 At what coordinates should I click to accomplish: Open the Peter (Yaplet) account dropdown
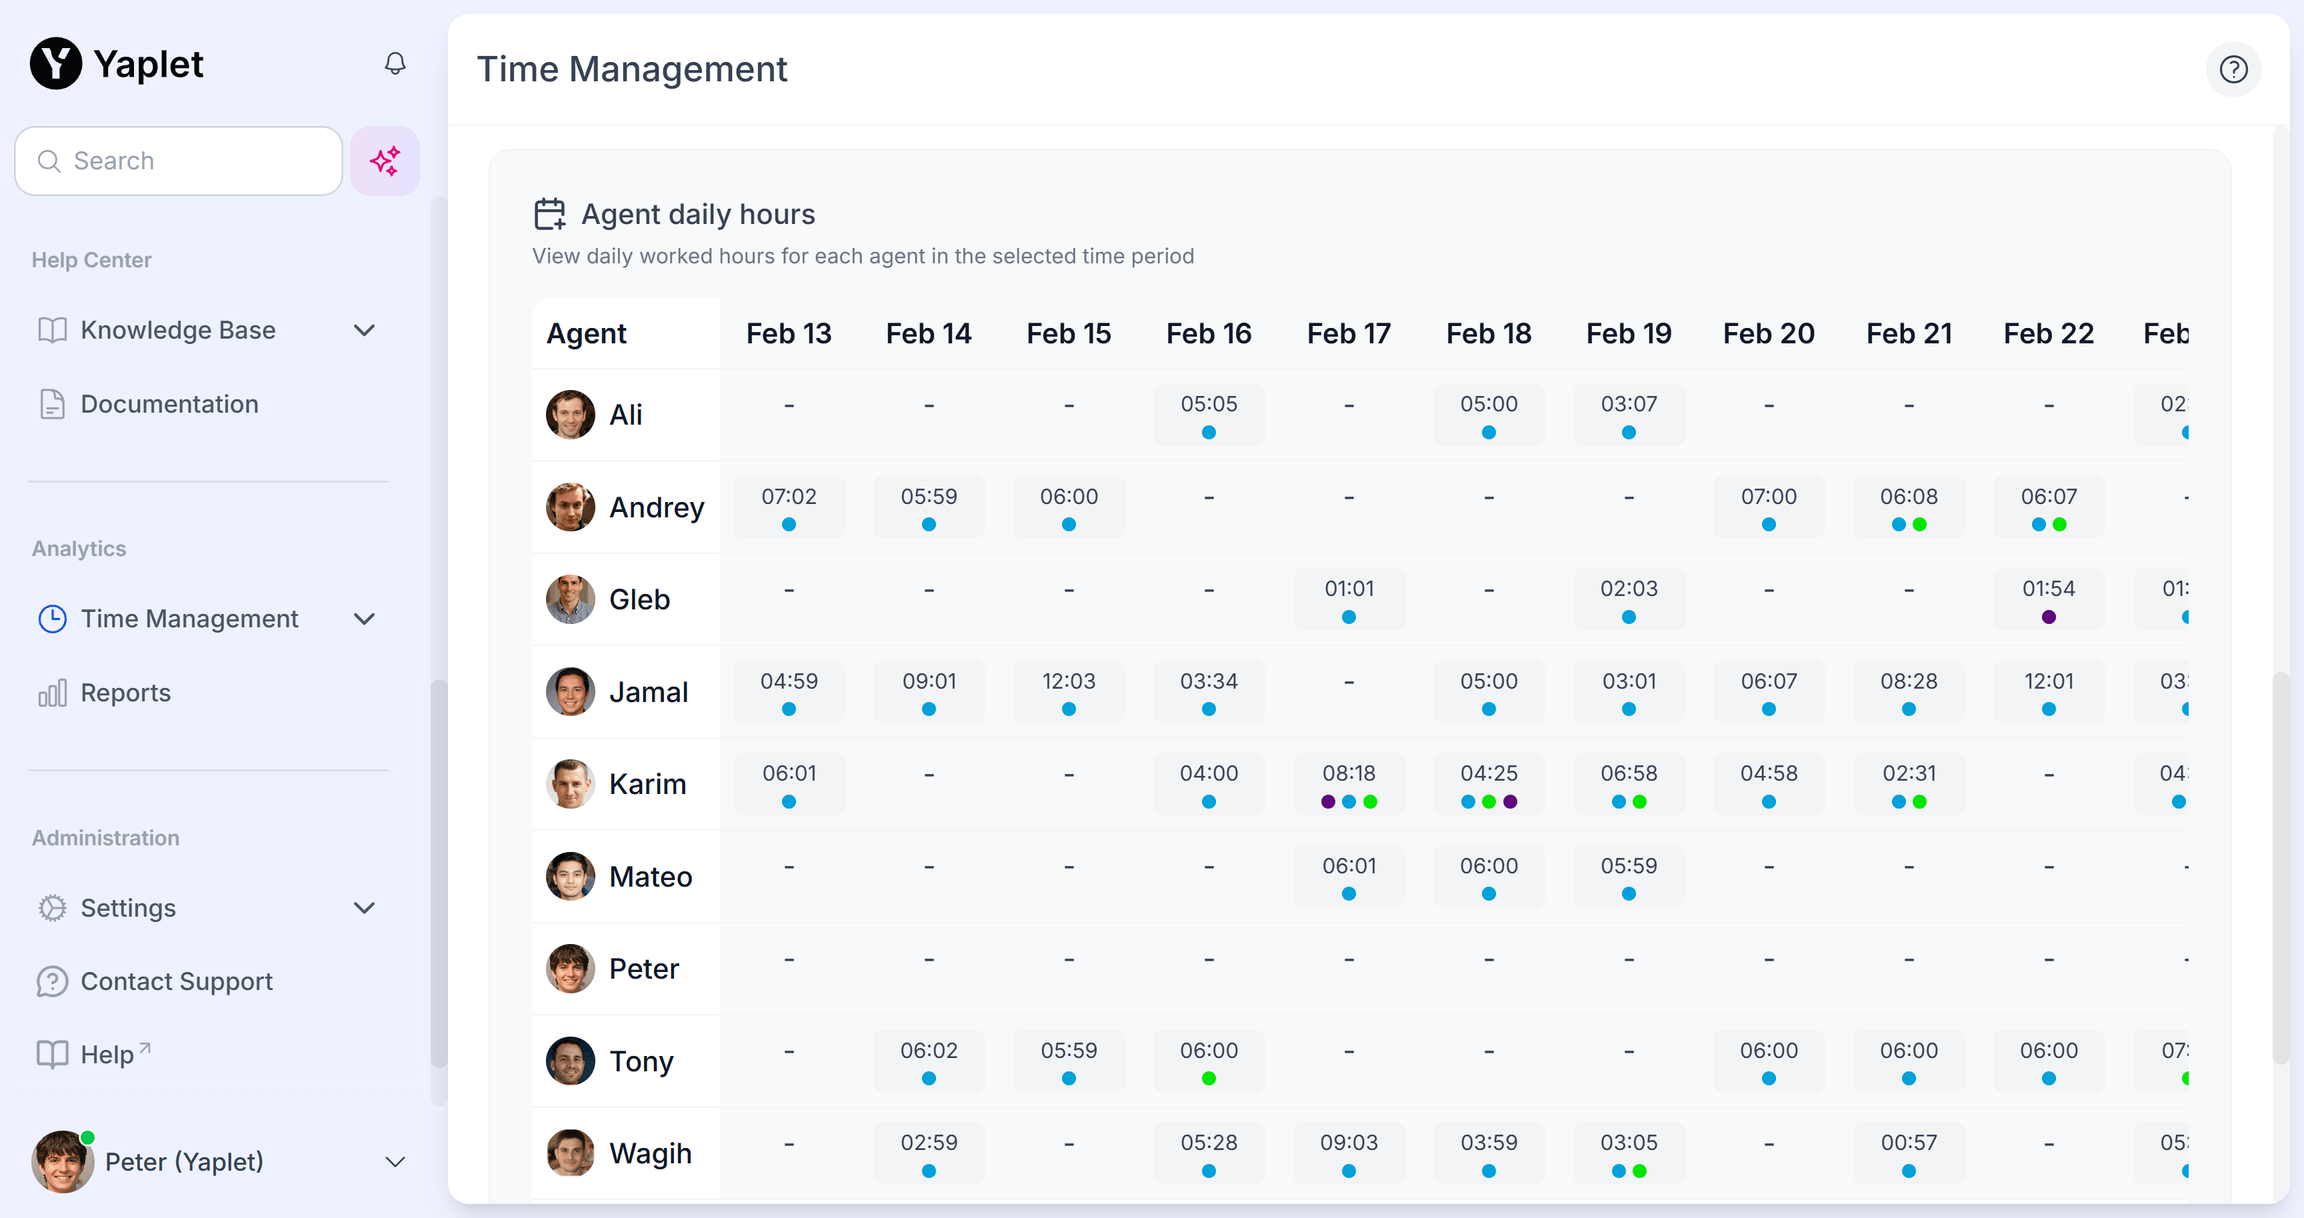(395, 1162)
